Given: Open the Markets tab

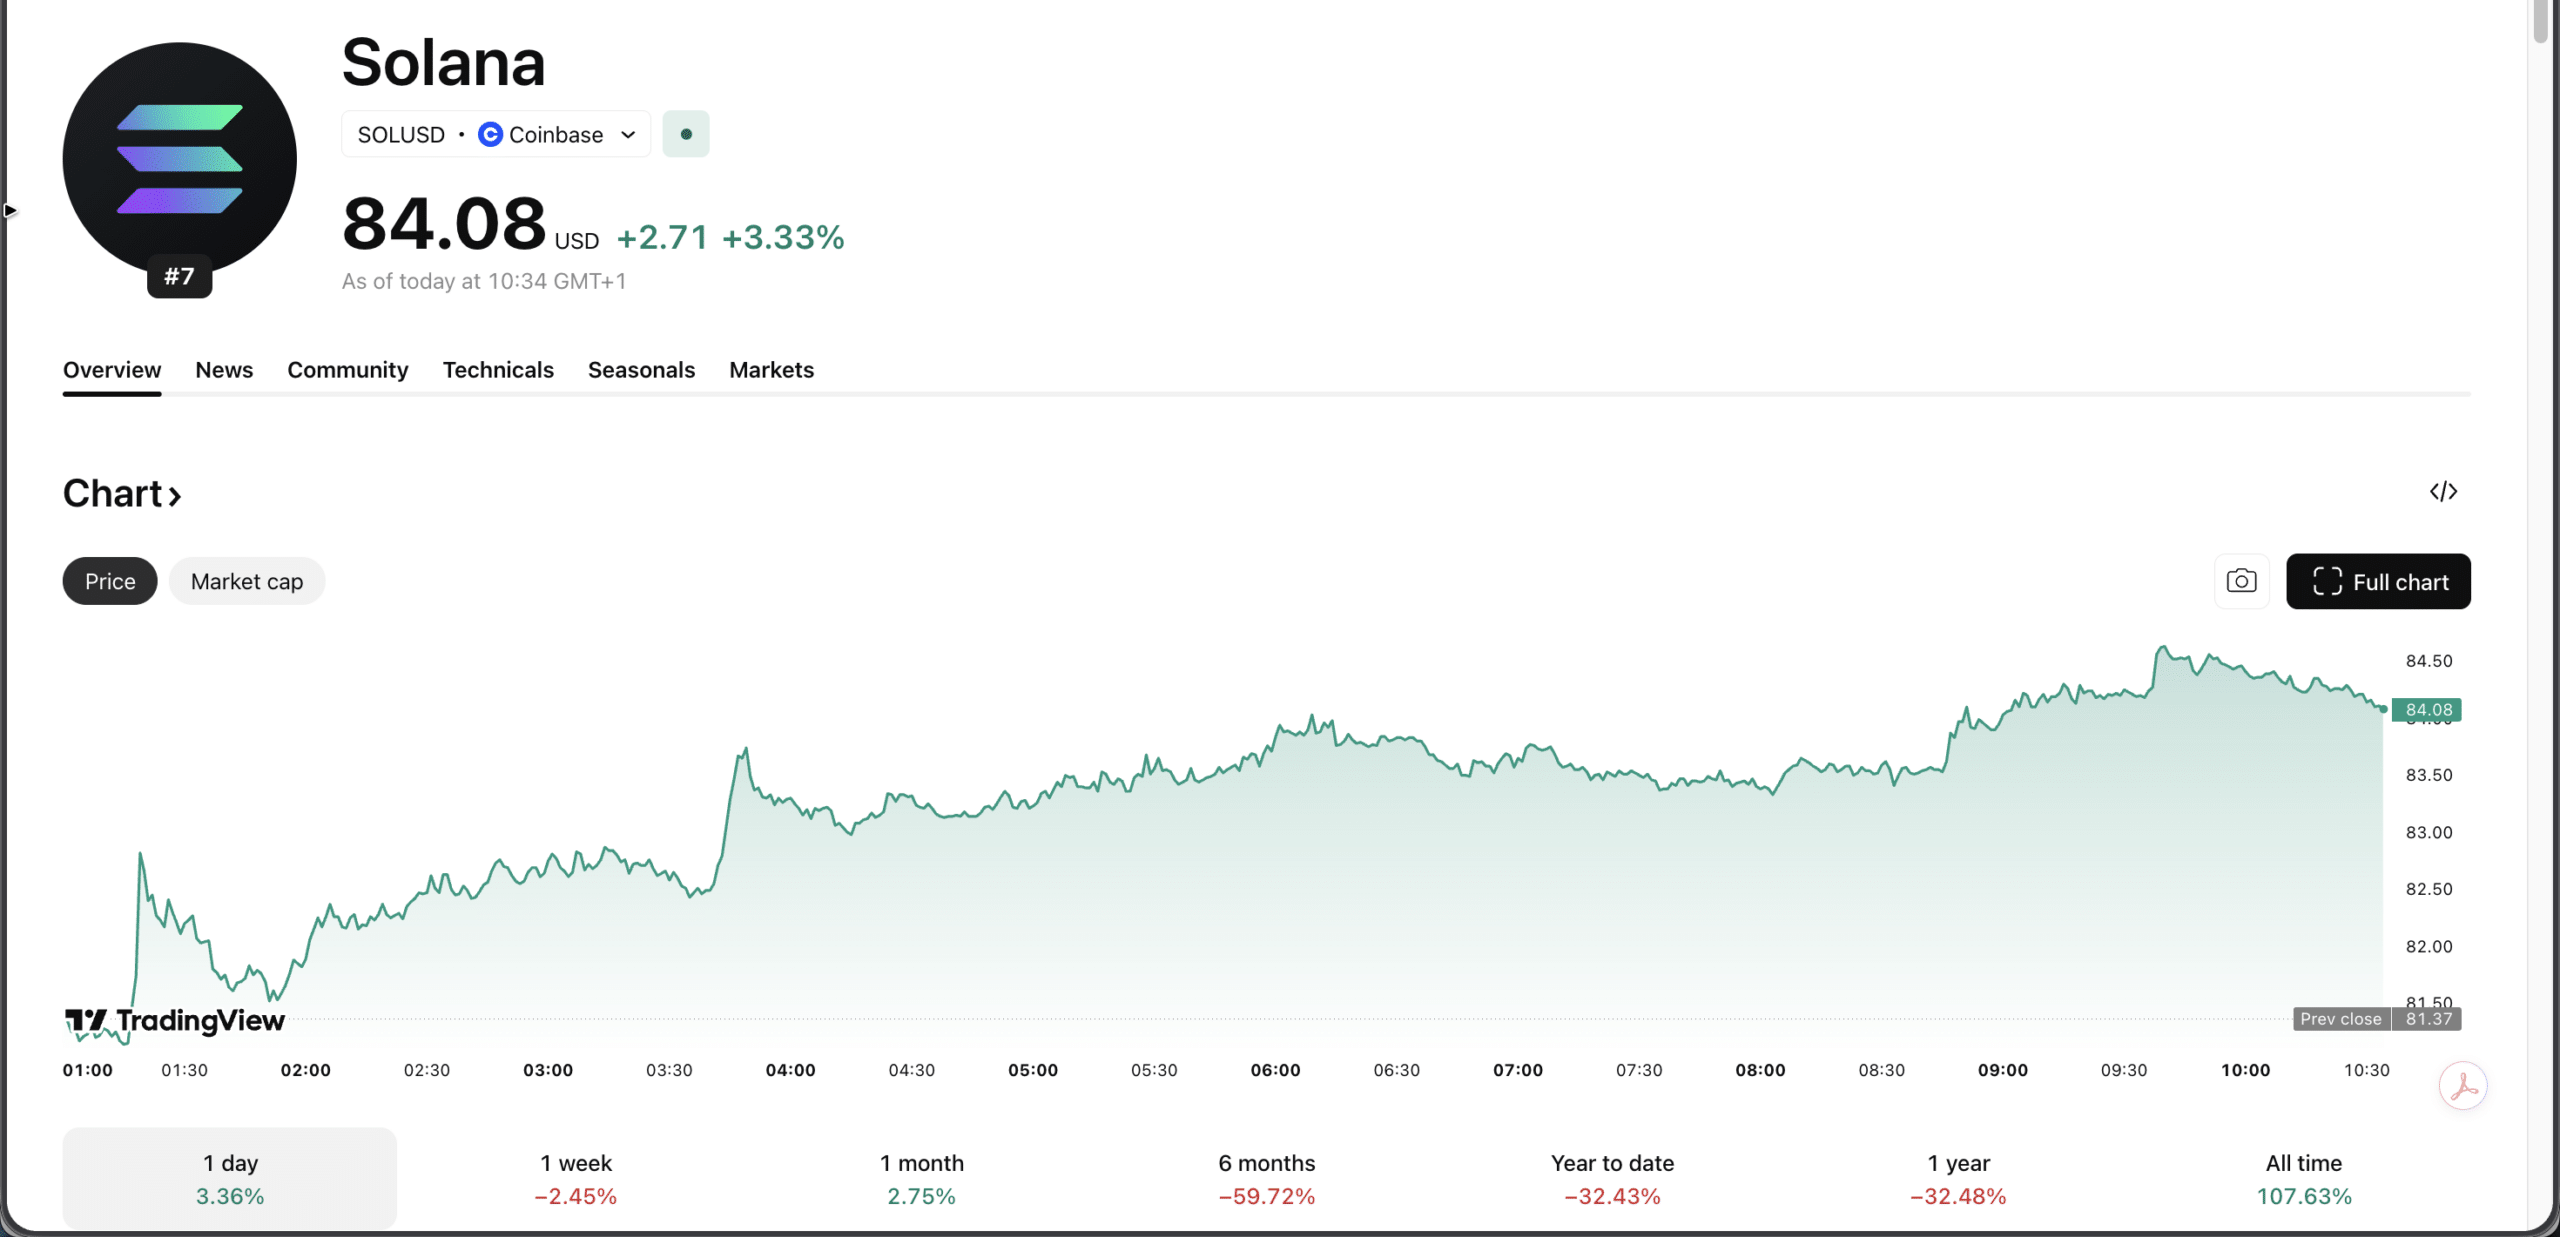Looking at the screenshot, I should coord(772,370).
